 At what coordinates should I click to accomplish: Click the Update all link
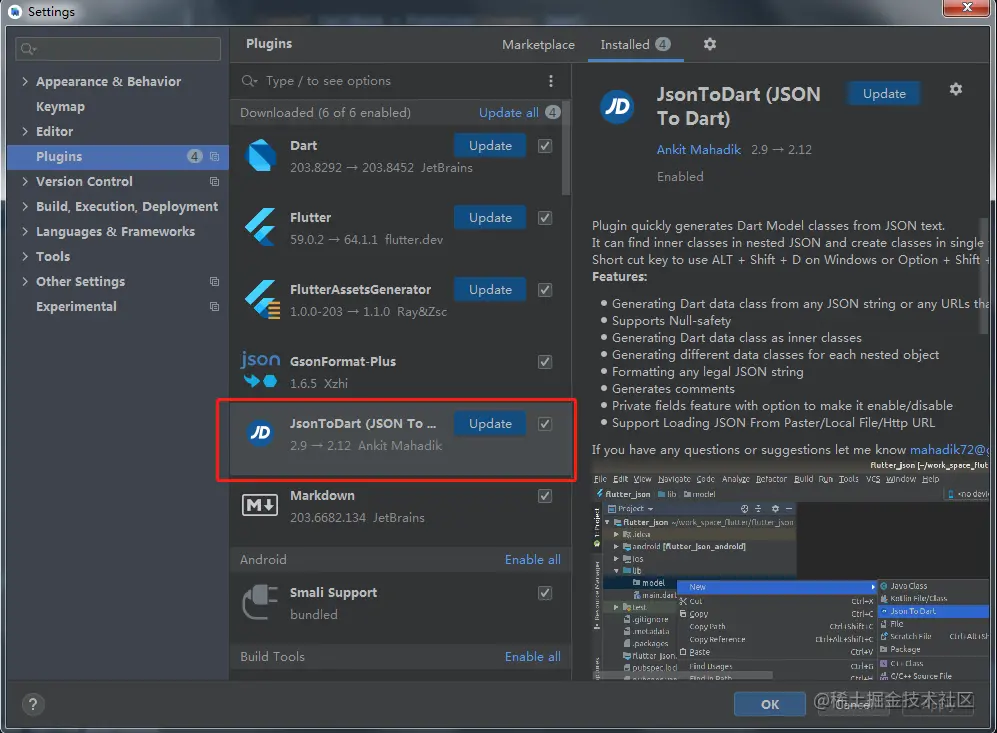(x=508, y=113)
